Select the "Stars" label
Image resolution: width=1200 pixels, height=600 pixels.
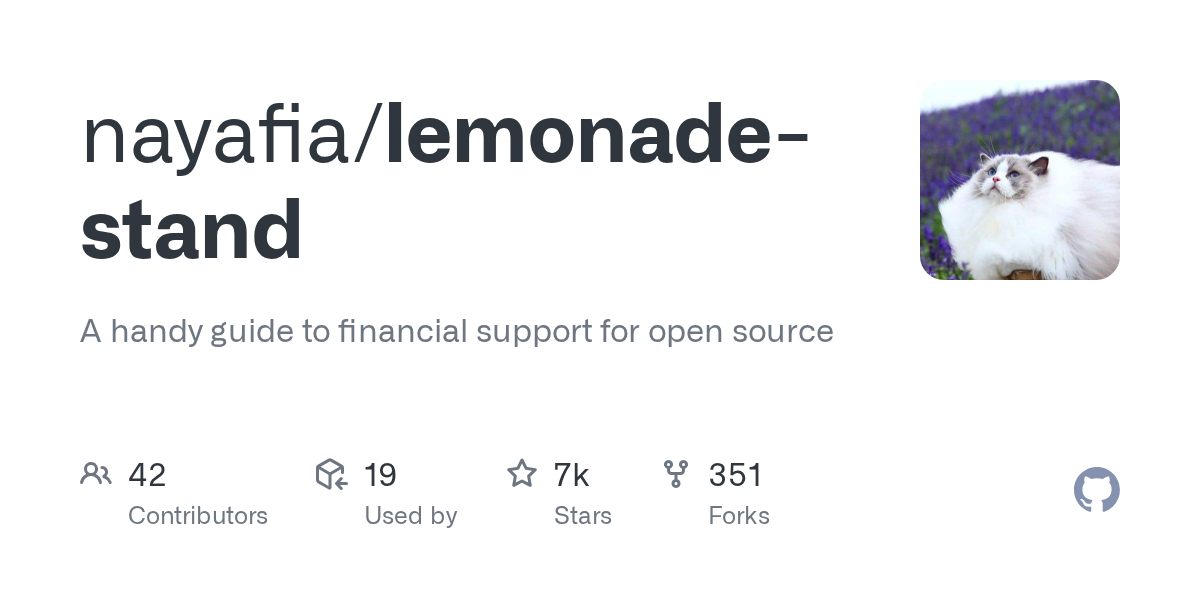(x=582, y=516)
